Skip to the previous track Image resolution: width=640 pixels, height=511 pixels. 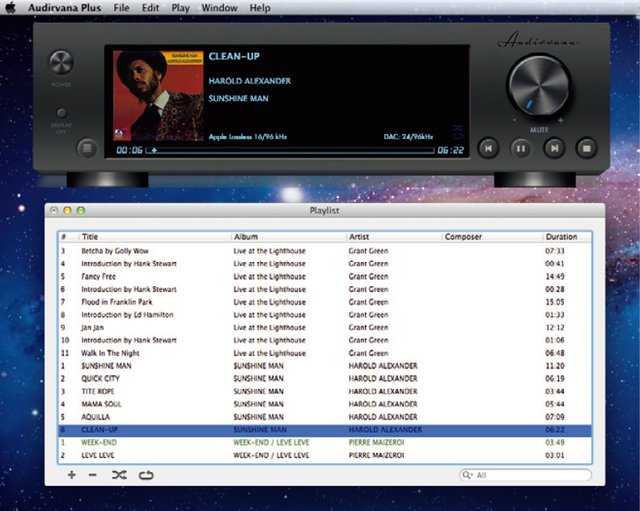click(x=488, y=148)
